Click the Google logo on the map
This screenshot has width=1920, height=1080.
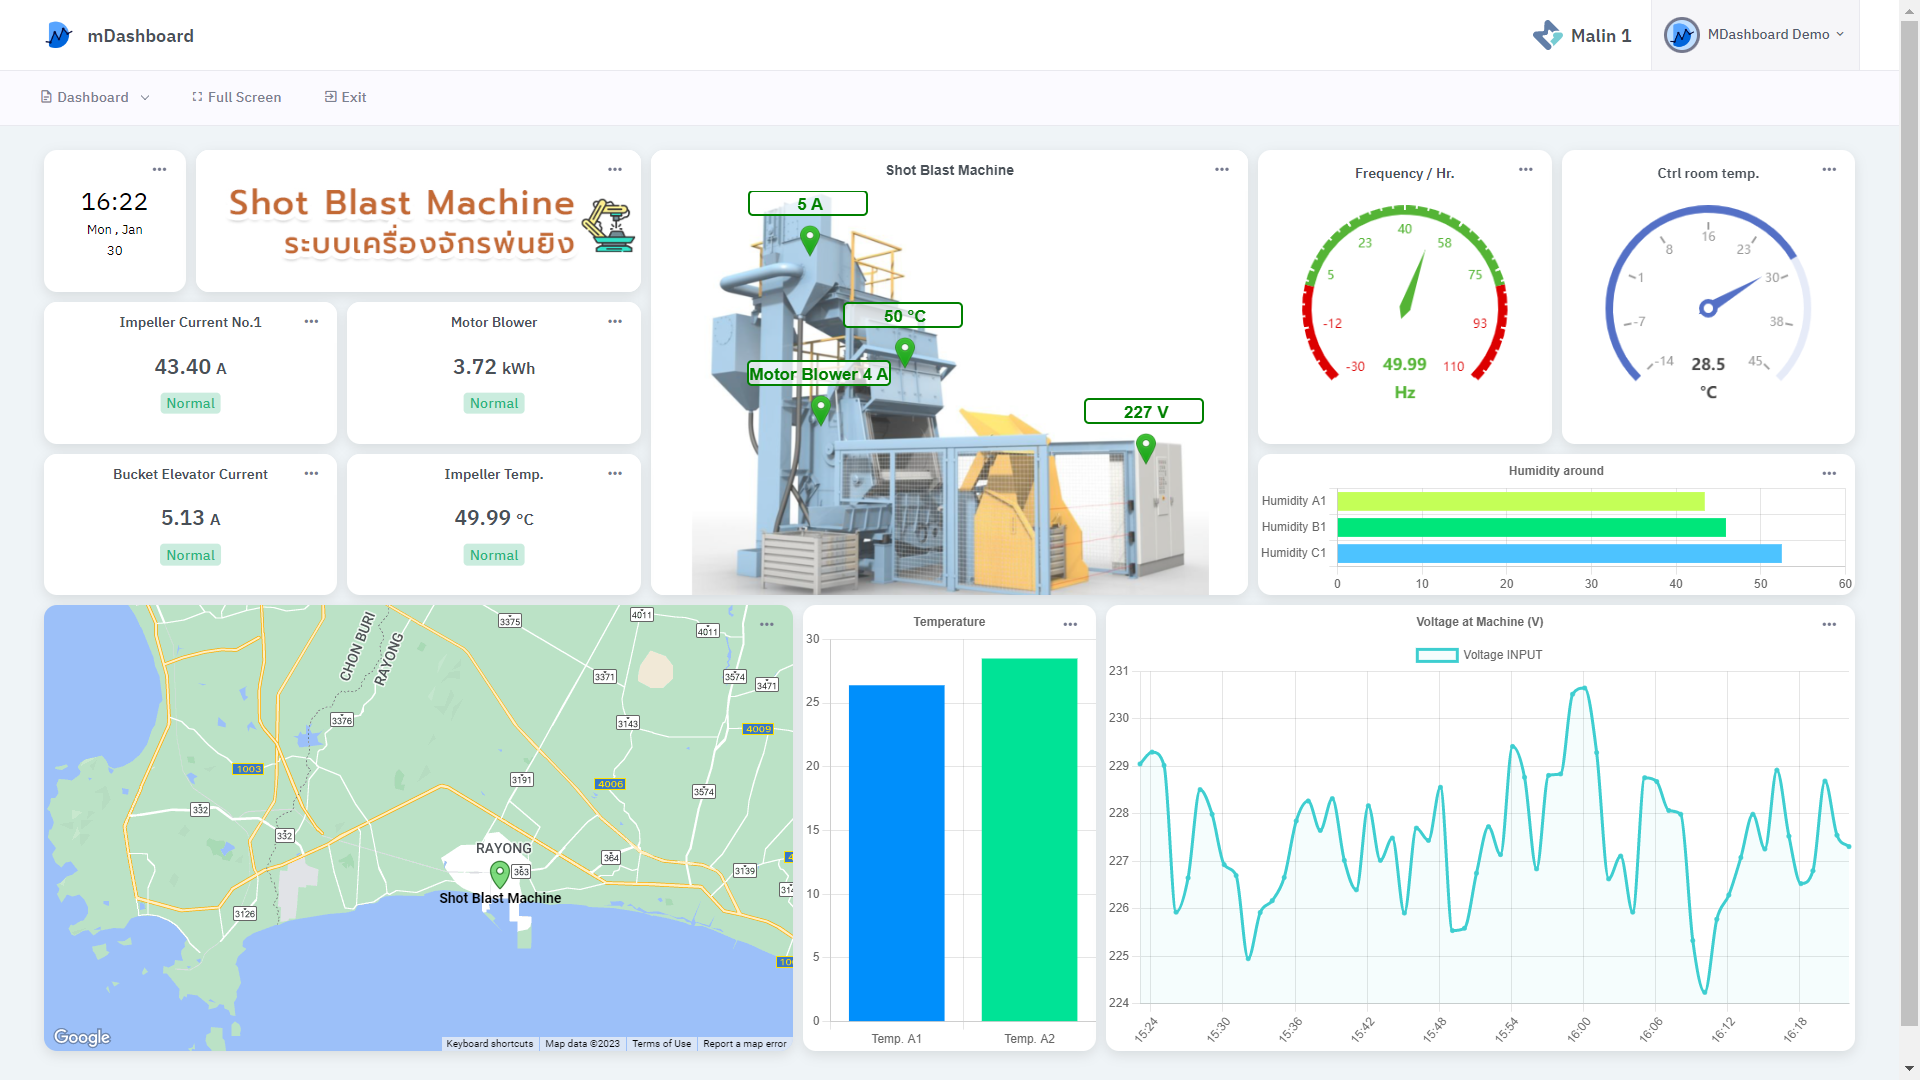(x=81, y=1037)
